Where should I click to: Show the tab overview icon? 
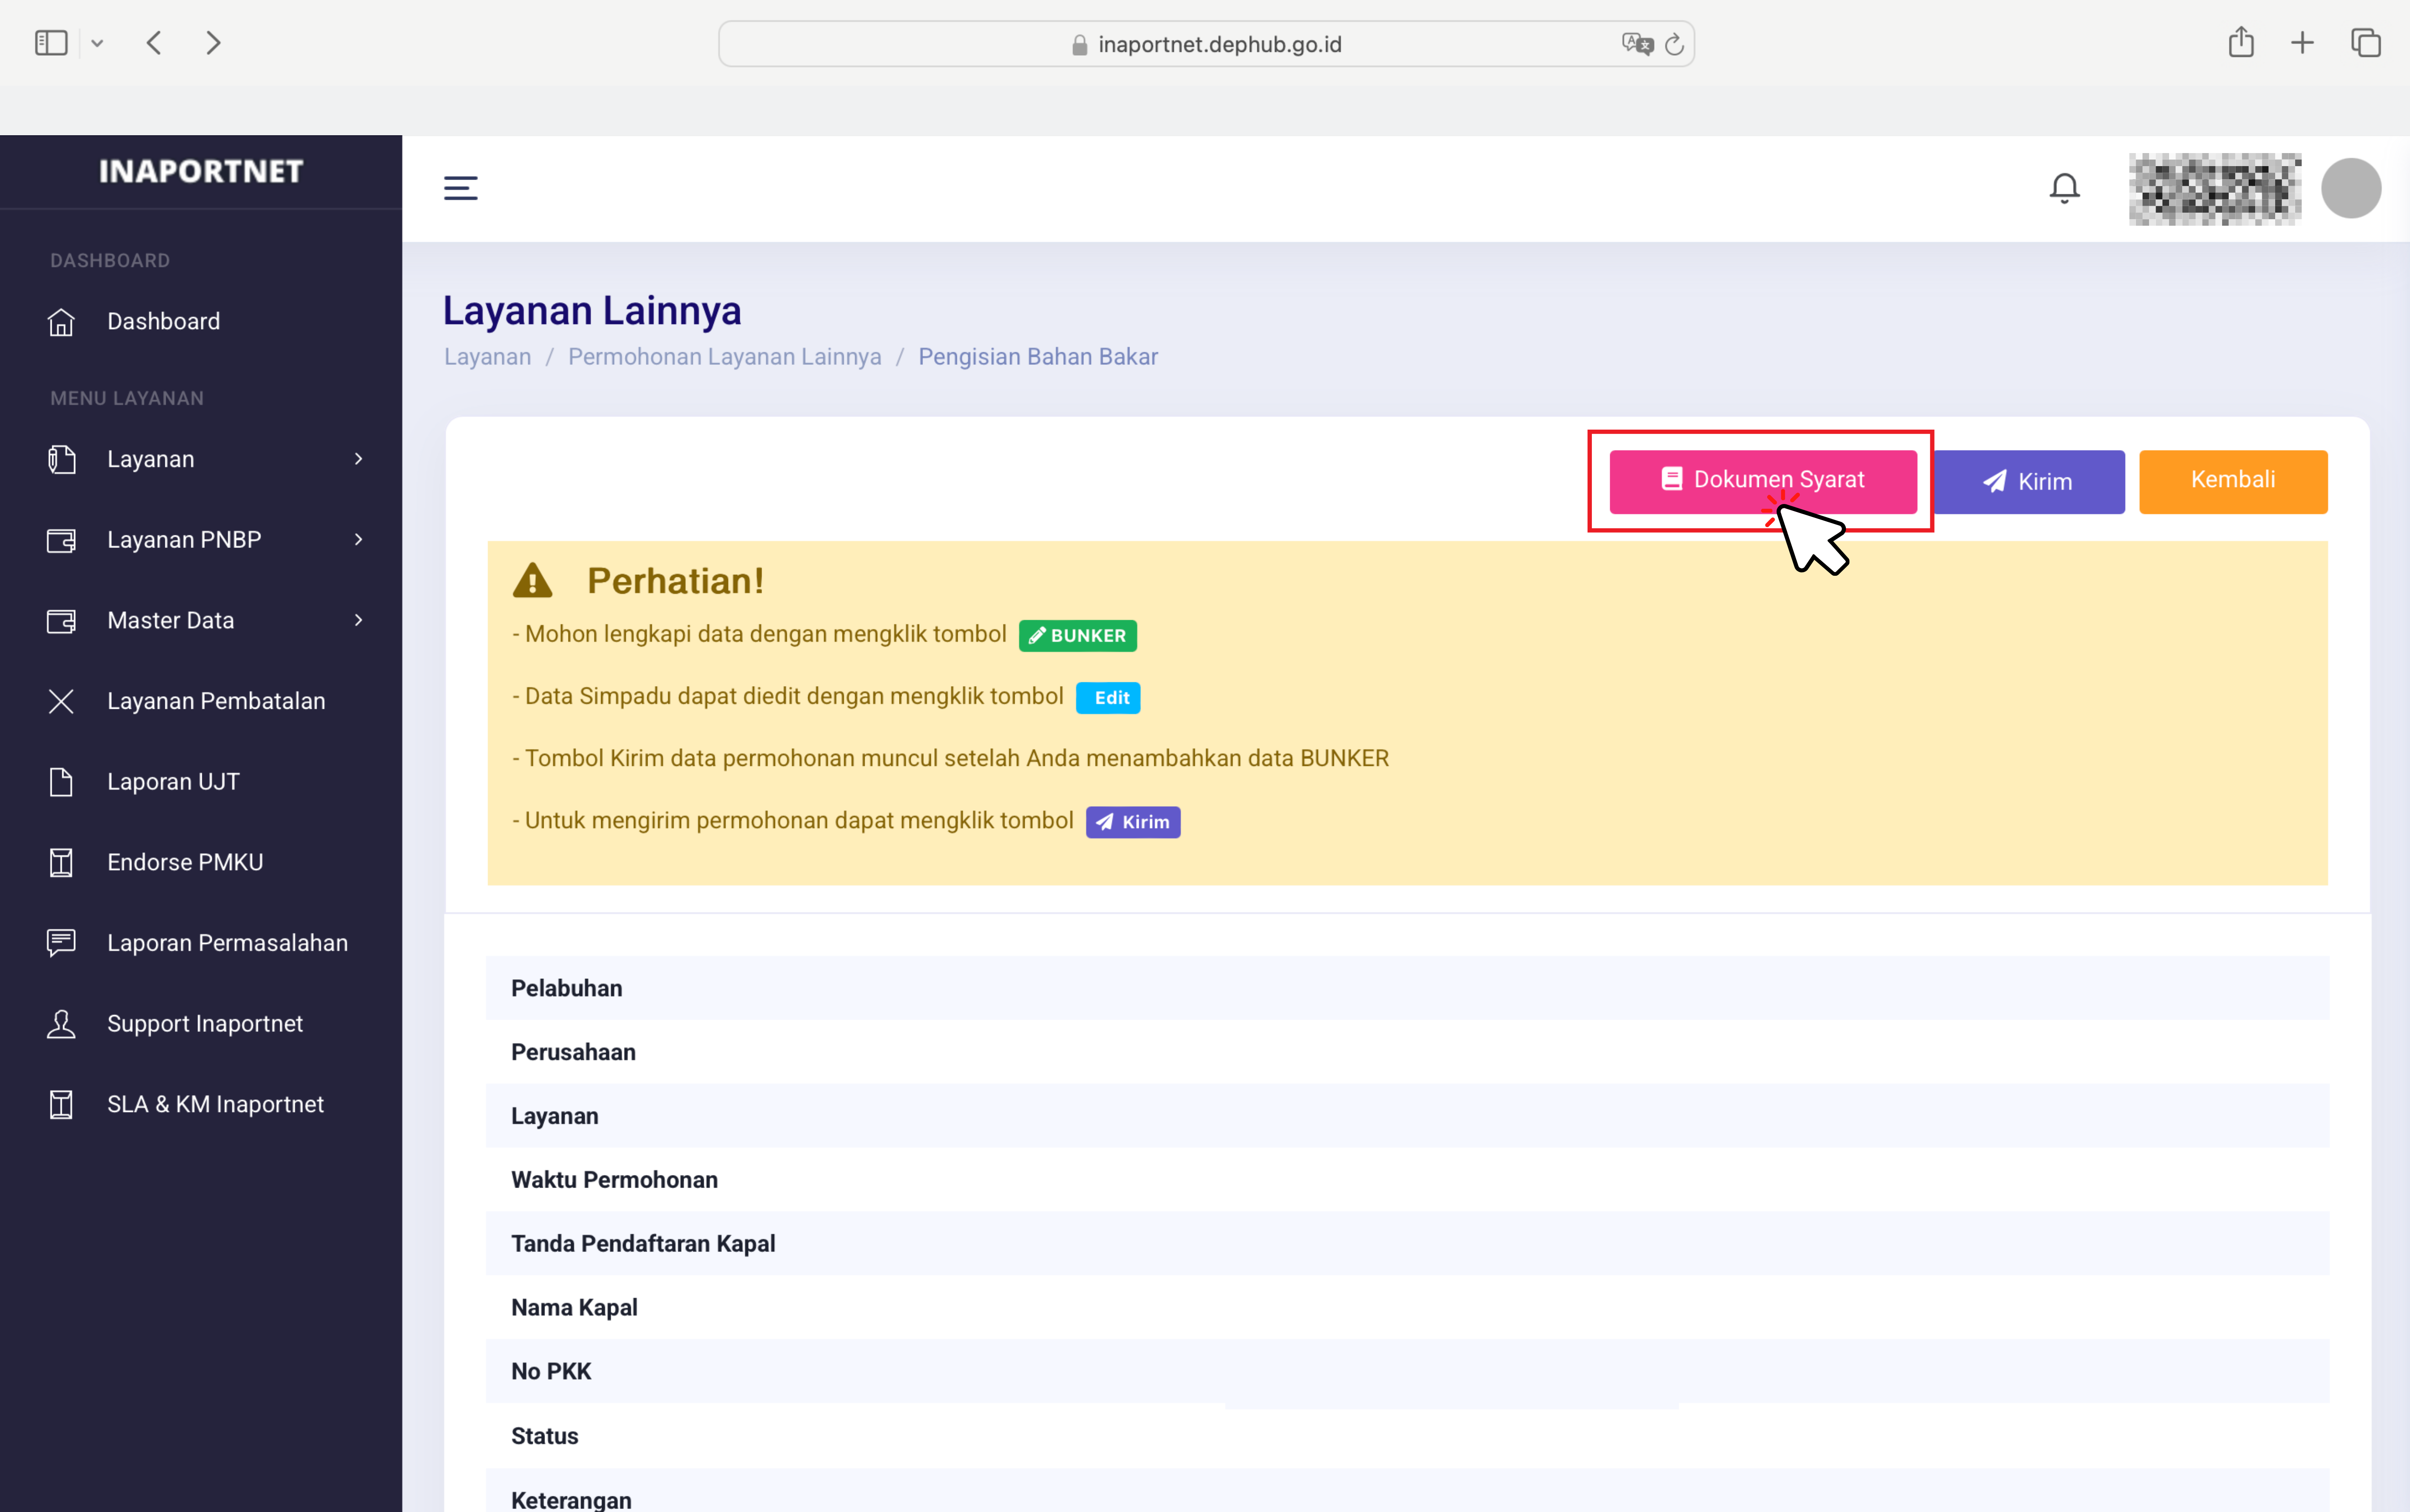click(x=2365, y=43)
